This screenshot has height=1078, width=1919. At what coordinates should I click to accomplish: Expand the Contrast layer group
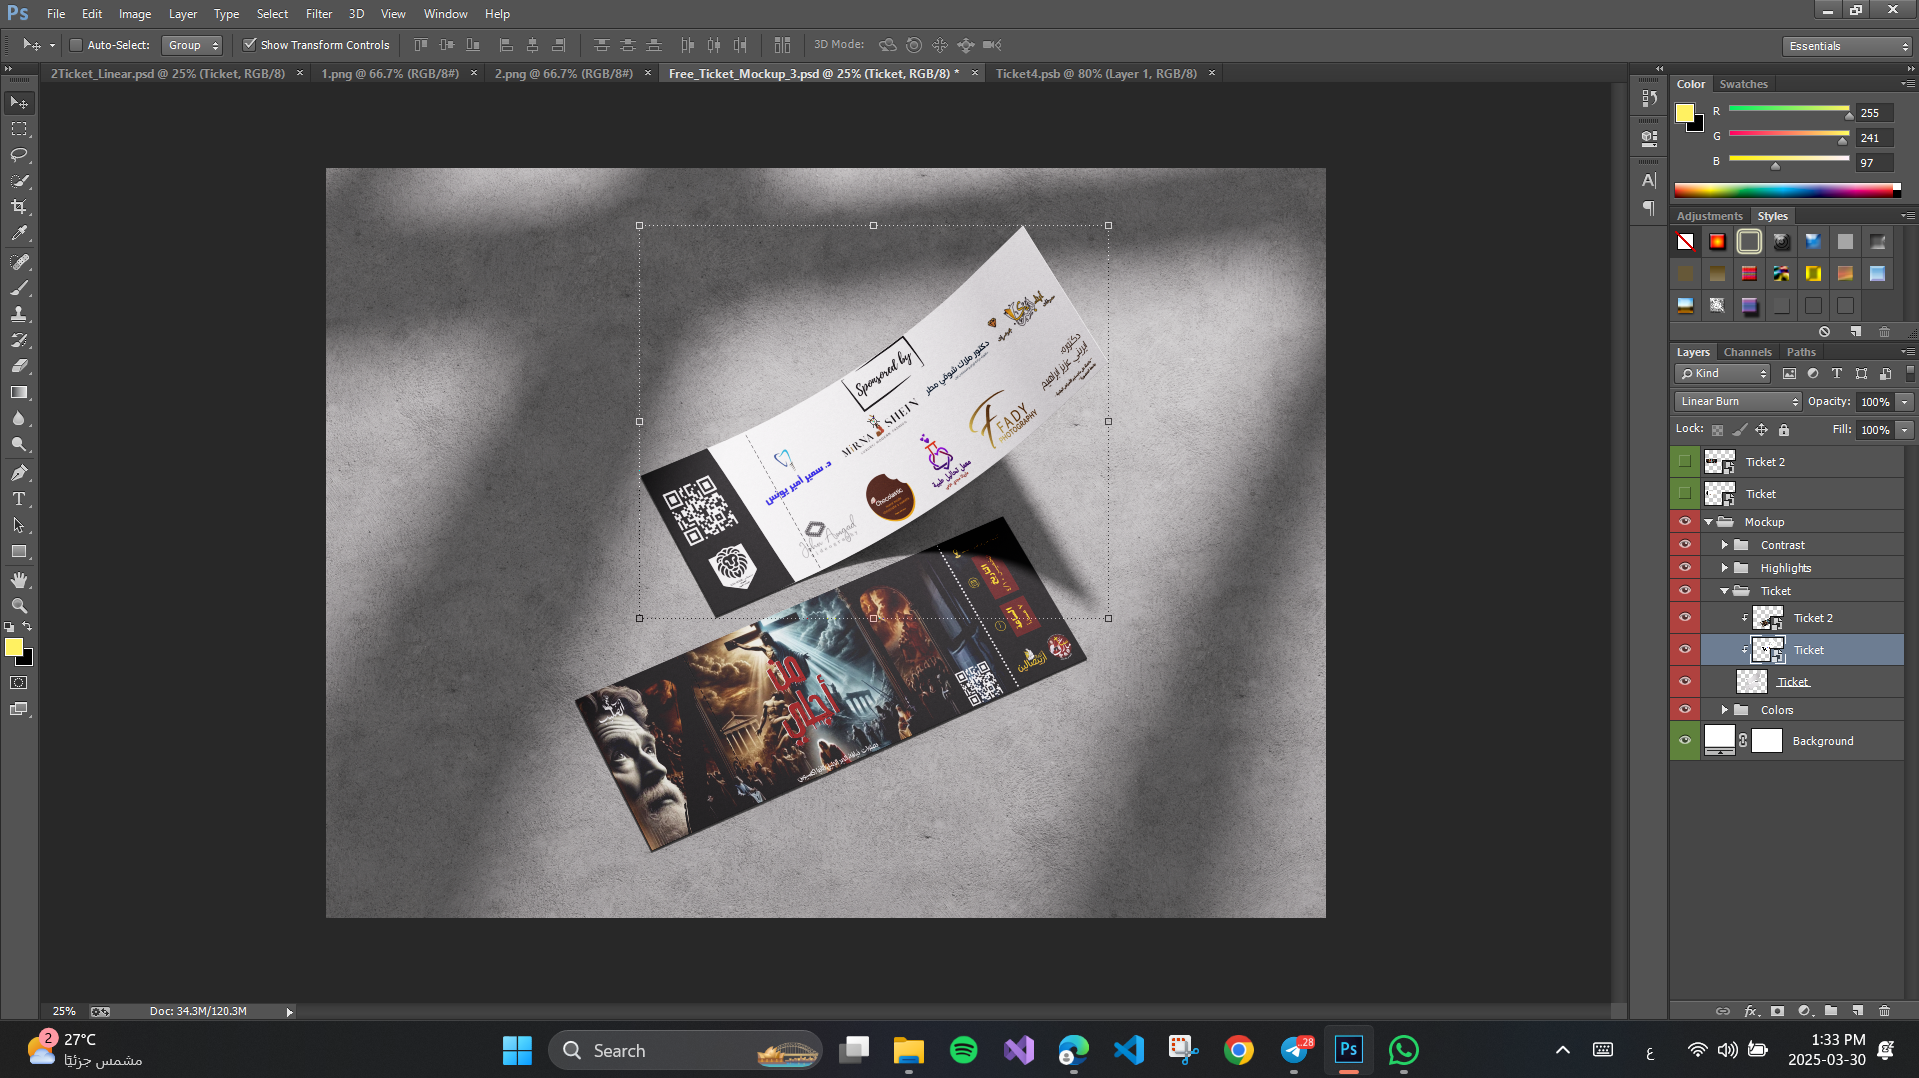pos(1725,545)
